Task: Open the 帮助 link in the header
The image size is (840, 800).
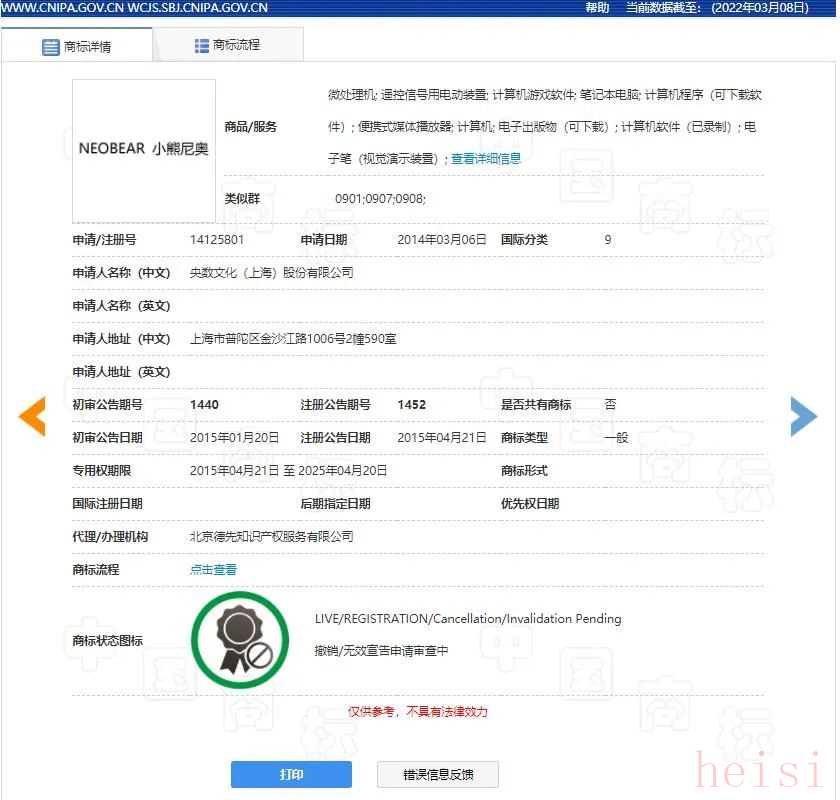Action: [597, 8]
